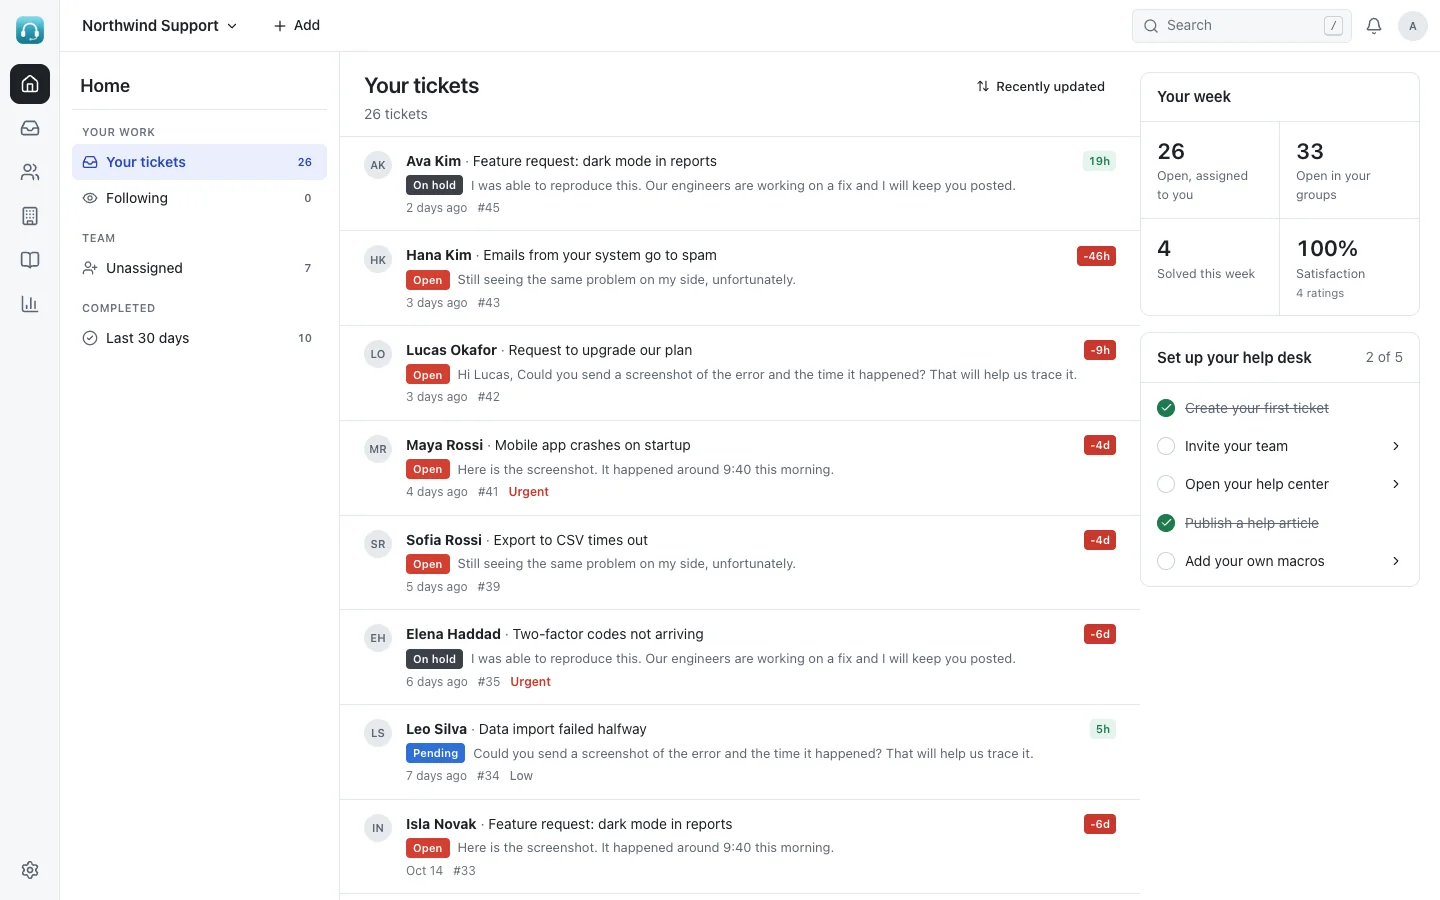Toggle the Open your help center circle
This screenshot has width=1440, height=900.
click(1166, 484)
